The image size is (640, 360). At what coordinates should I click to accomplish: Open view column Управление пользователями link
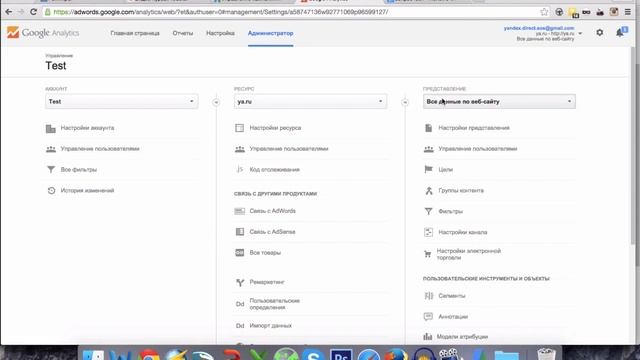click(478, 149)
